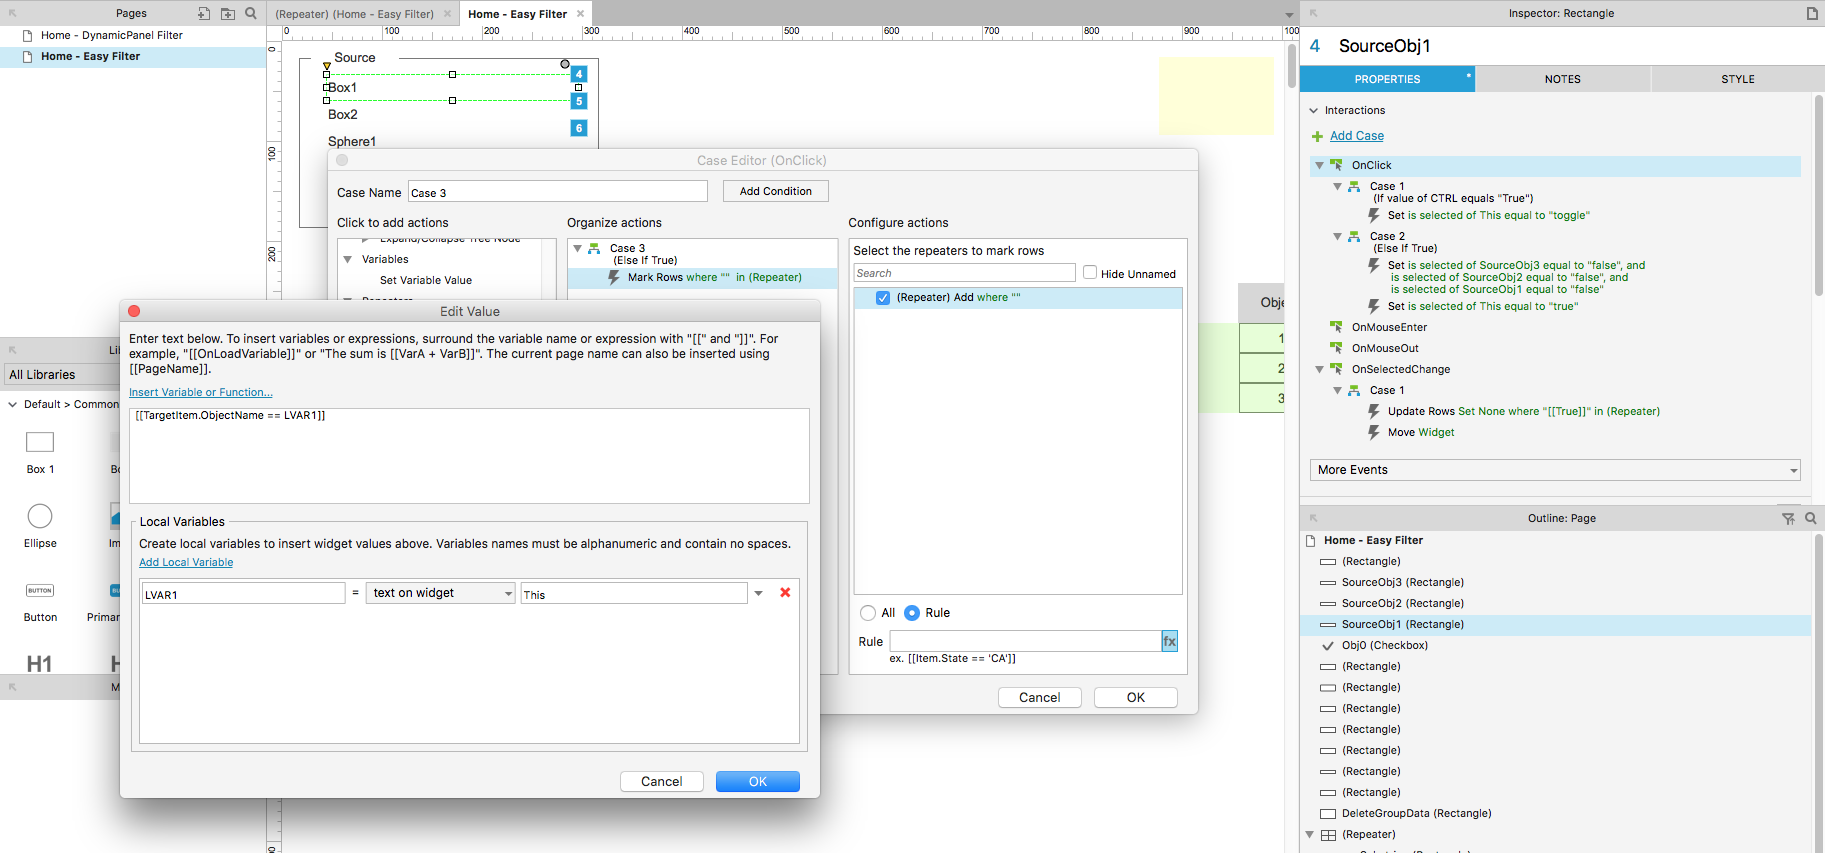
Task: Click the add folder icon in Pages panel
Action: (x=228, y=14)
